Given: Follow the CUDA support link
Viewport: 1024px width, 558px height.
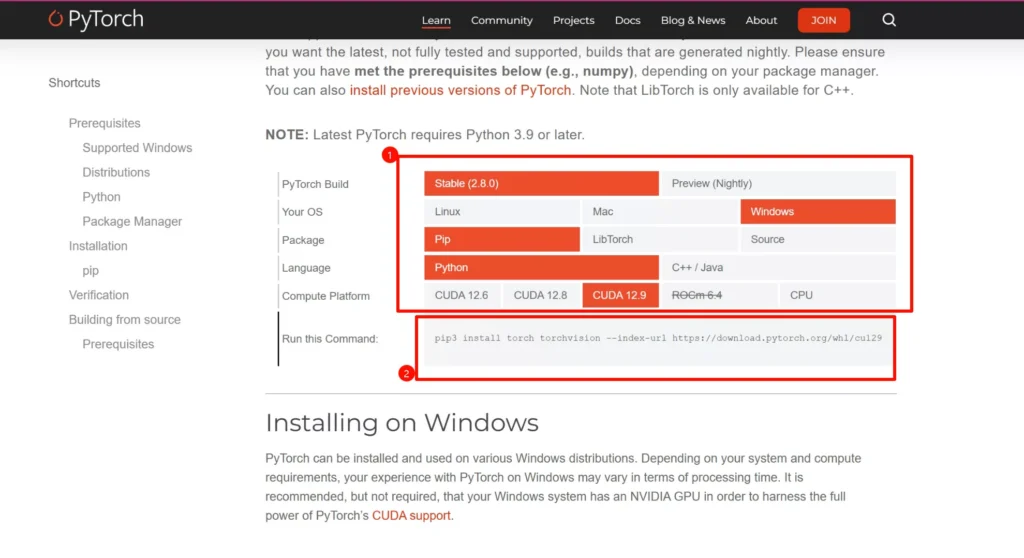Looking at the screenshot, I should [x=411, y=516].
